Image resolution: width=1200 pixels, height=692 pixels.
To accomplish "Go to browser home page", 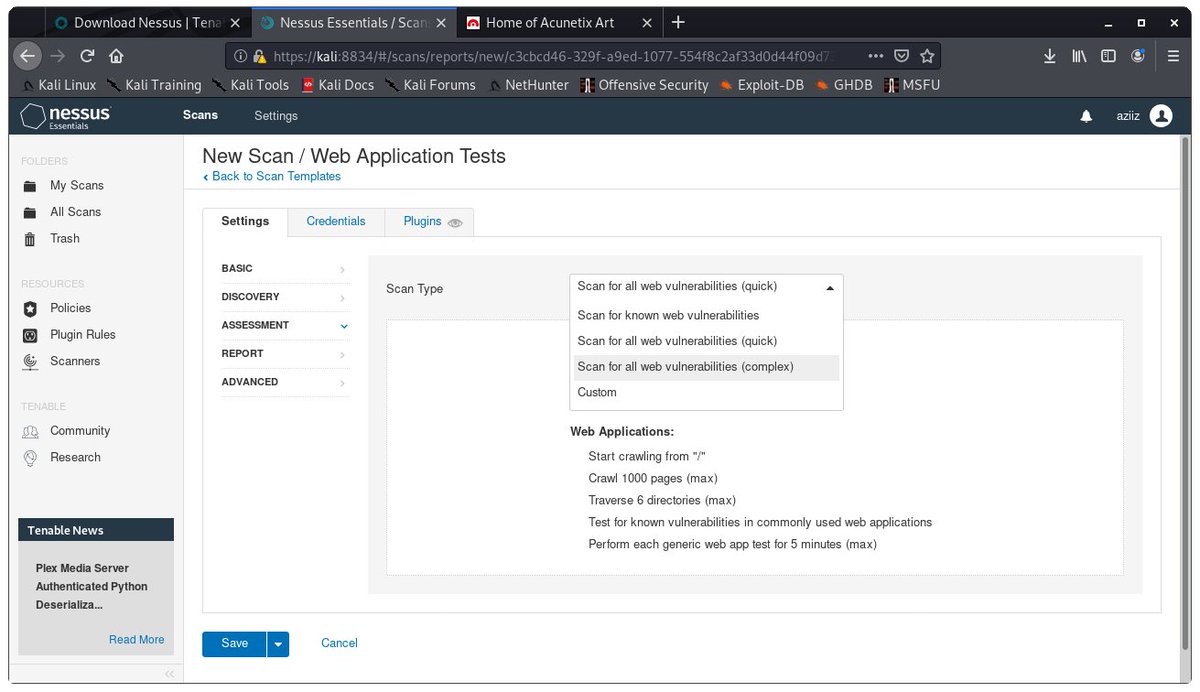I will tap(116, 56).
